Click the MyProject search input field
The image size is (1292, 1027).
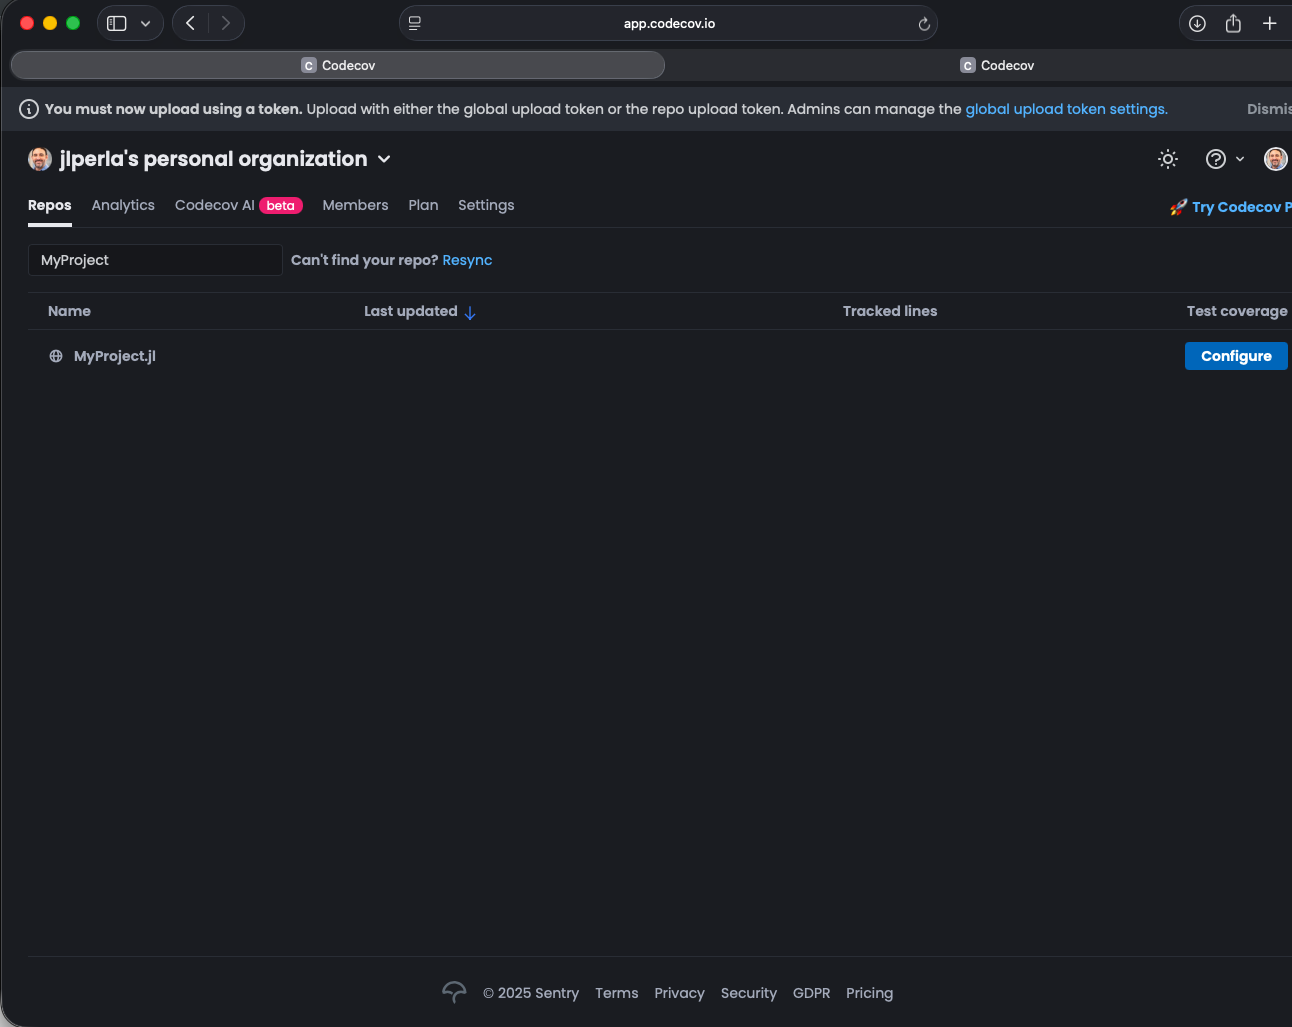coord(155,260)
